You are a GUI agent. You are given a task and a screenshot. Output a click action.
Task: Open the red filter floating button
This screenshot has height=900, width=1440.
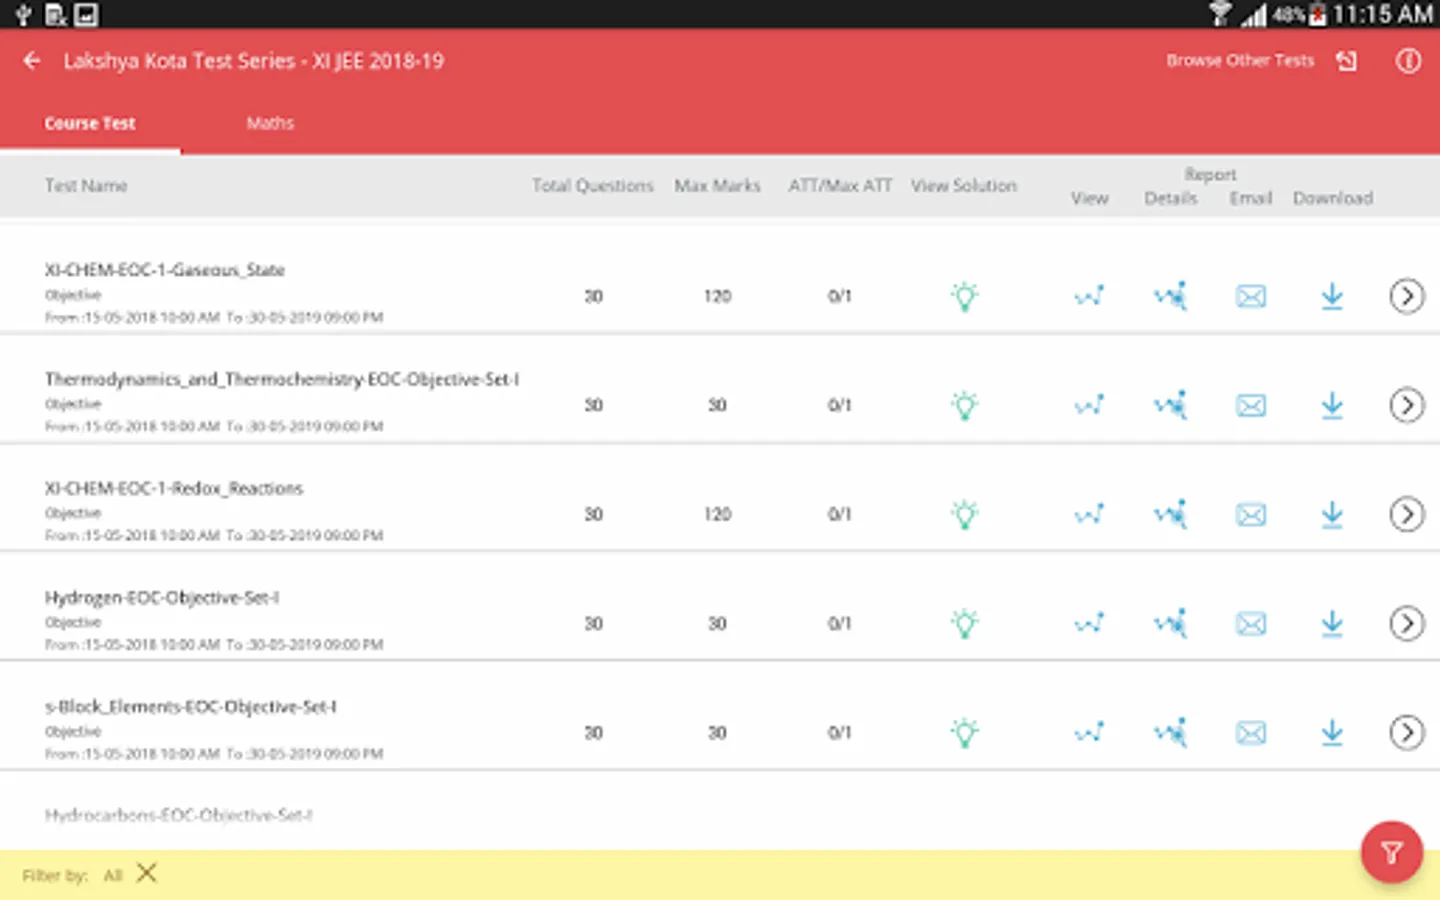click(1391, 852)
